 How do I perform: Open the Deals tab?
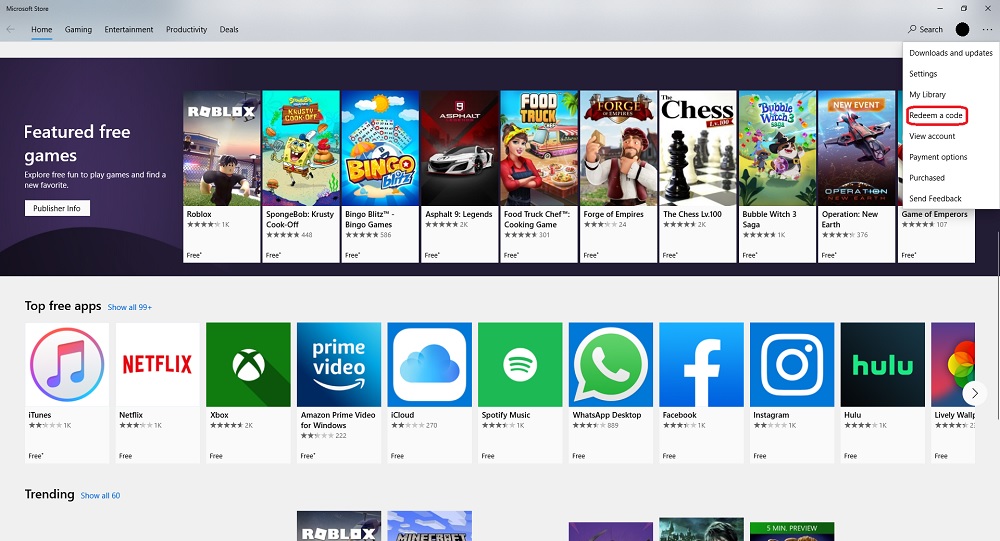[x=229, y=30]
